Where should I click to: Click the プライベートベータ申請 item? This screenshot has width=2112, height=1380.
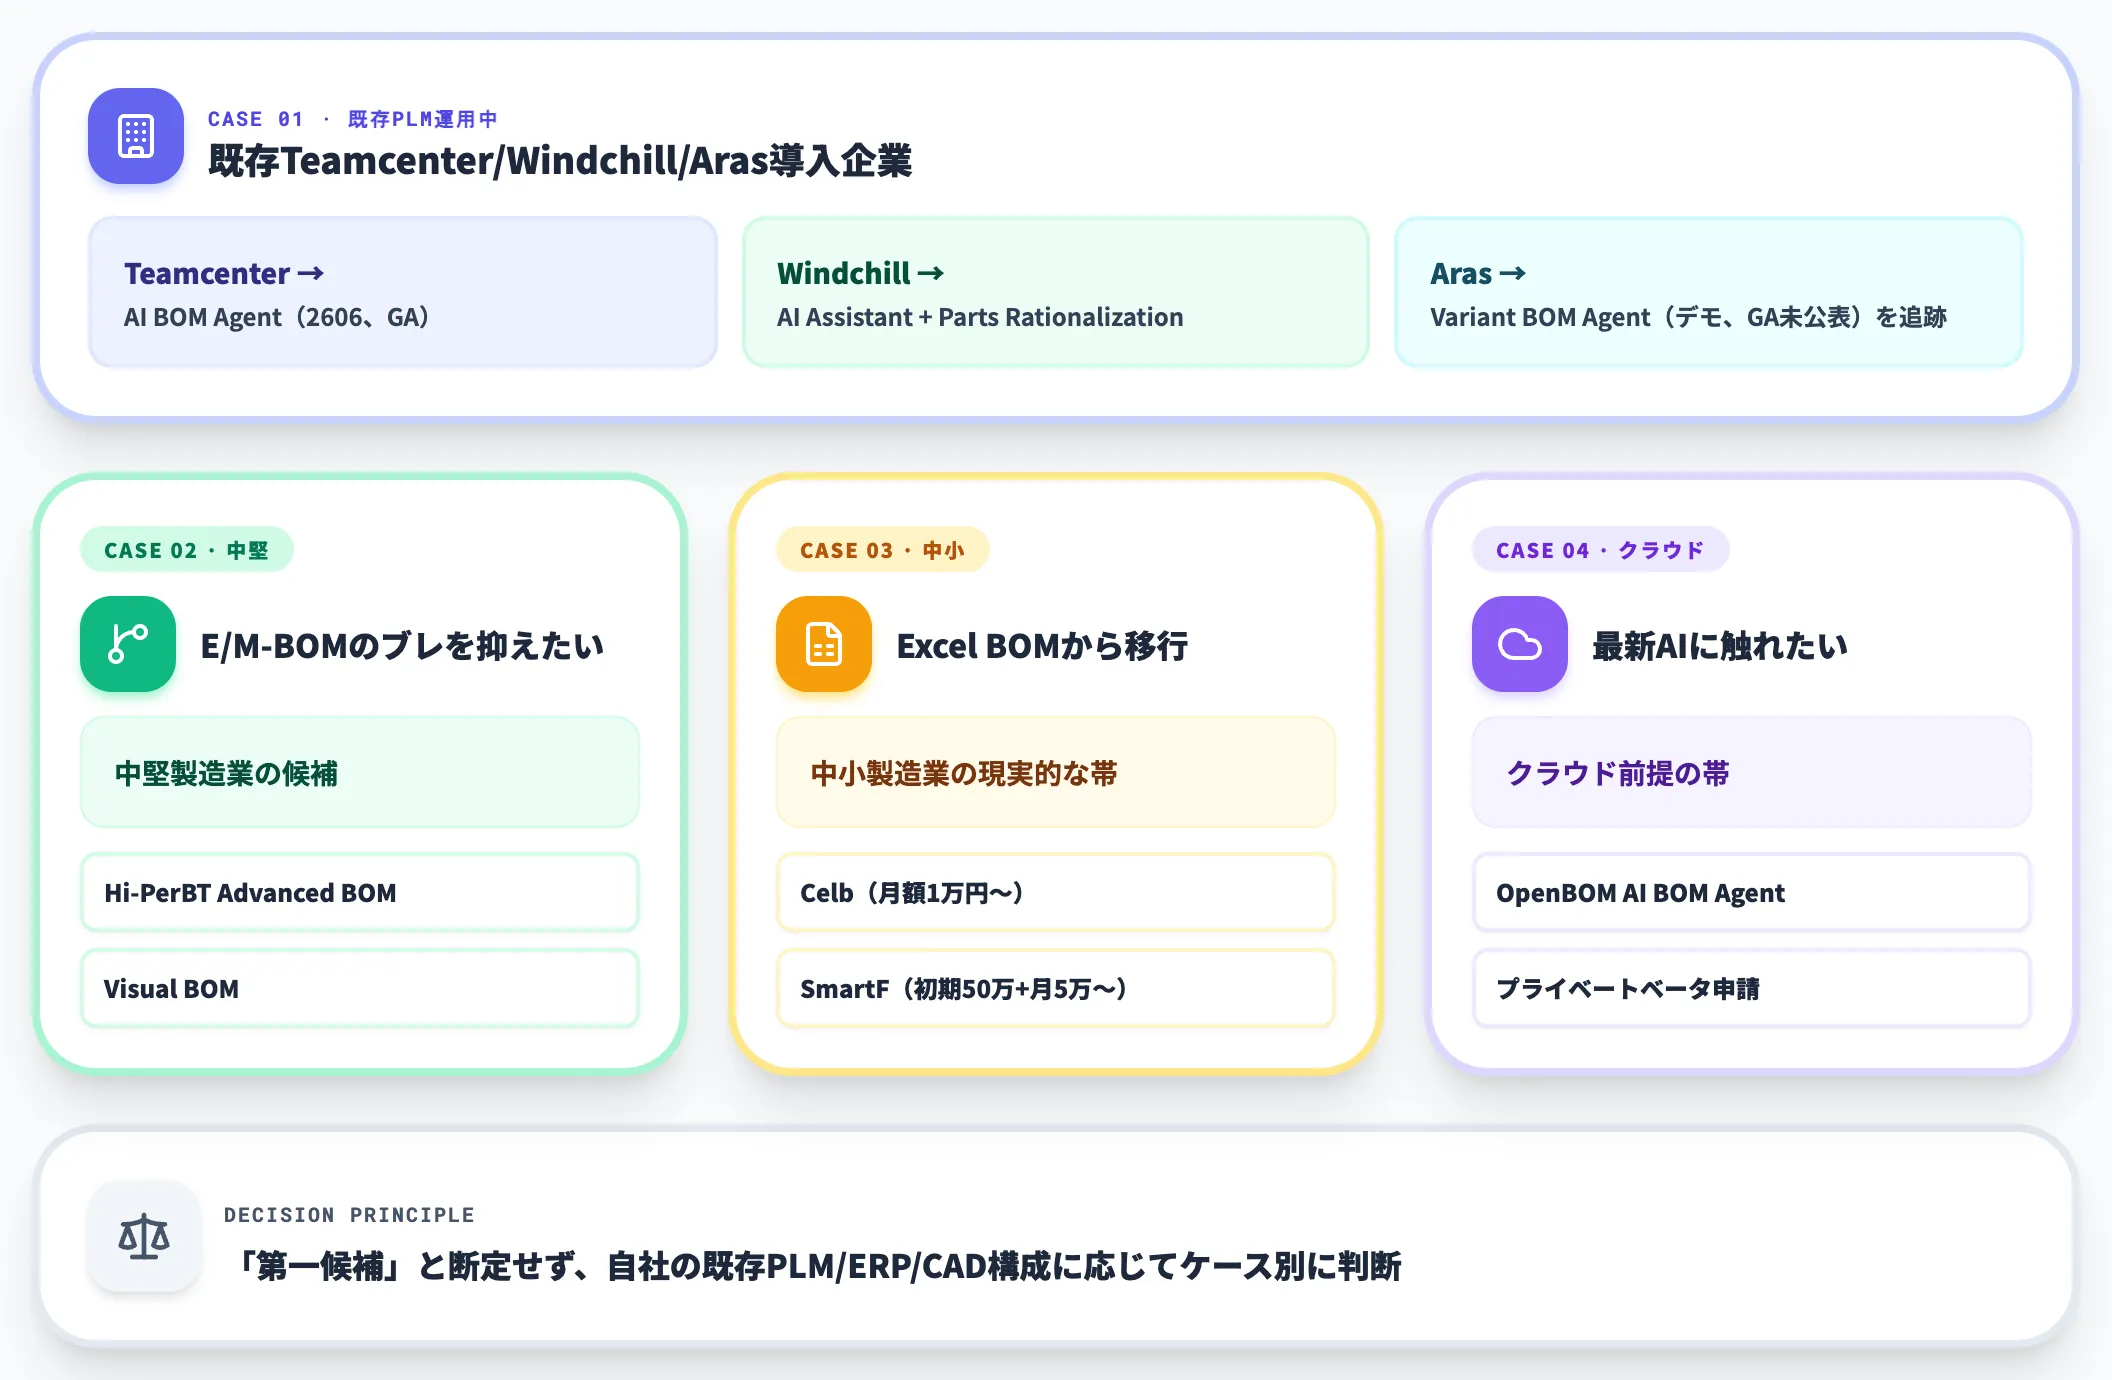pos(1752,988)
